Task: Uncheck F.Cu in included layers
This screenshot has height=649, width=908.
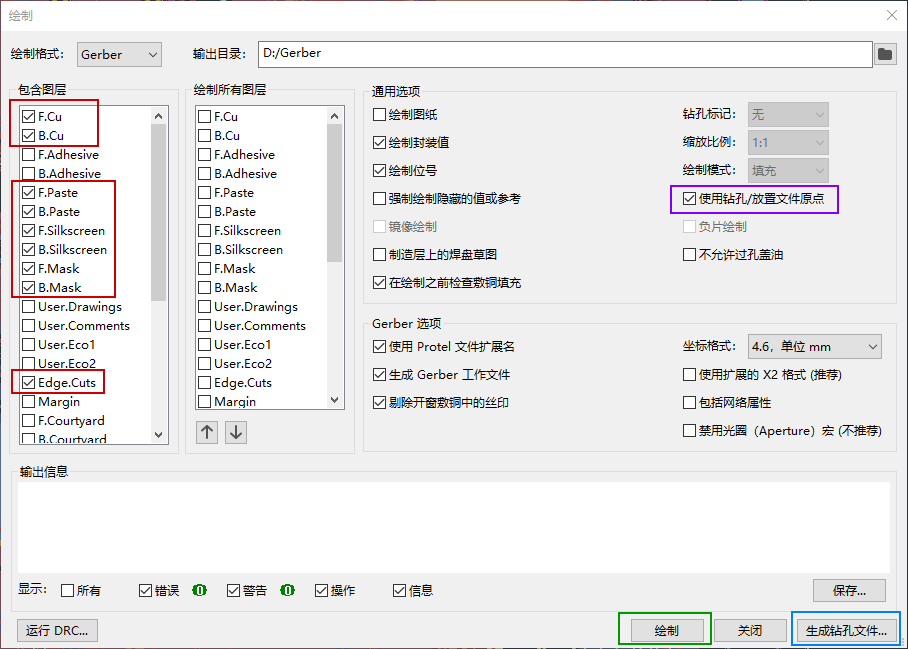Action: click(x=28, y=116)
